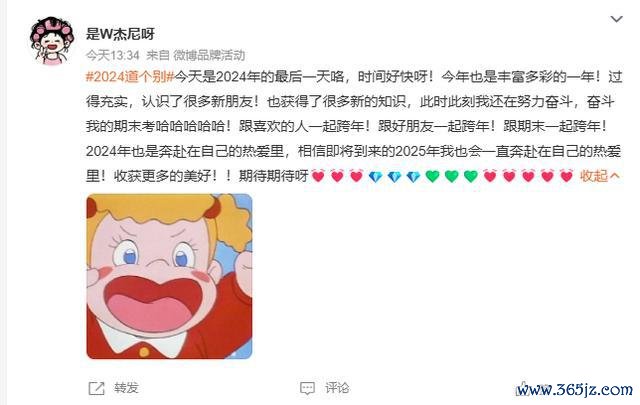This screenshot has height=405, width=640.
Task: Open the 微博品牌活动 source link
Action: [x=209, y=55]
